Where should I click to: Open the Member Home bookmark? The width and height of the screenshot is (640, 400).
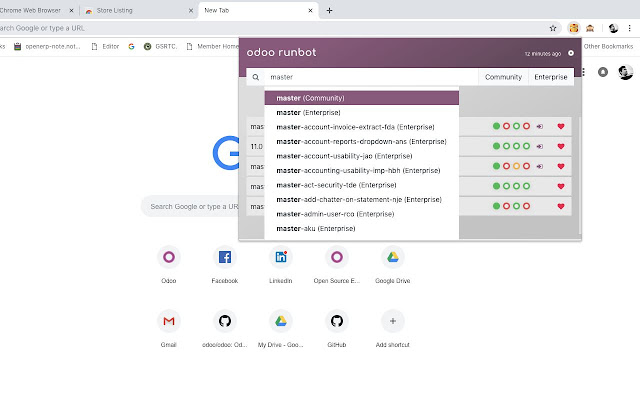coord(212,47)
